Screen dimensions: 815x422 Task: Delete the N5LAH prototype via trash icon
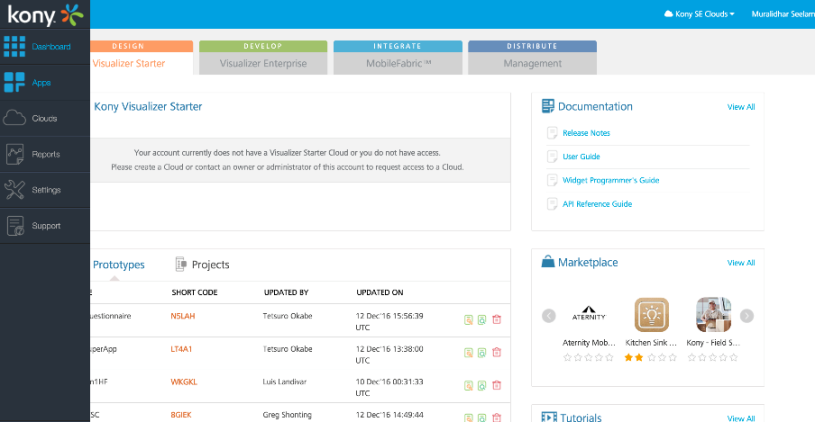tap(496, 320)
